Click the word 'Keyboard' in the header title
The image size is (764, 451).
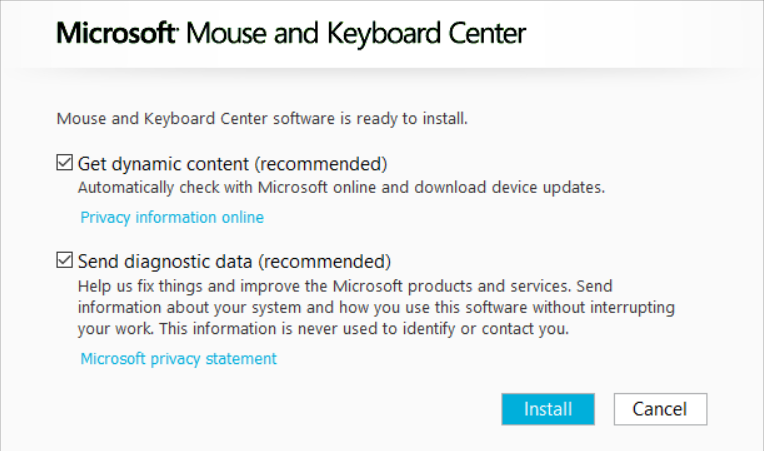(384, 35)
